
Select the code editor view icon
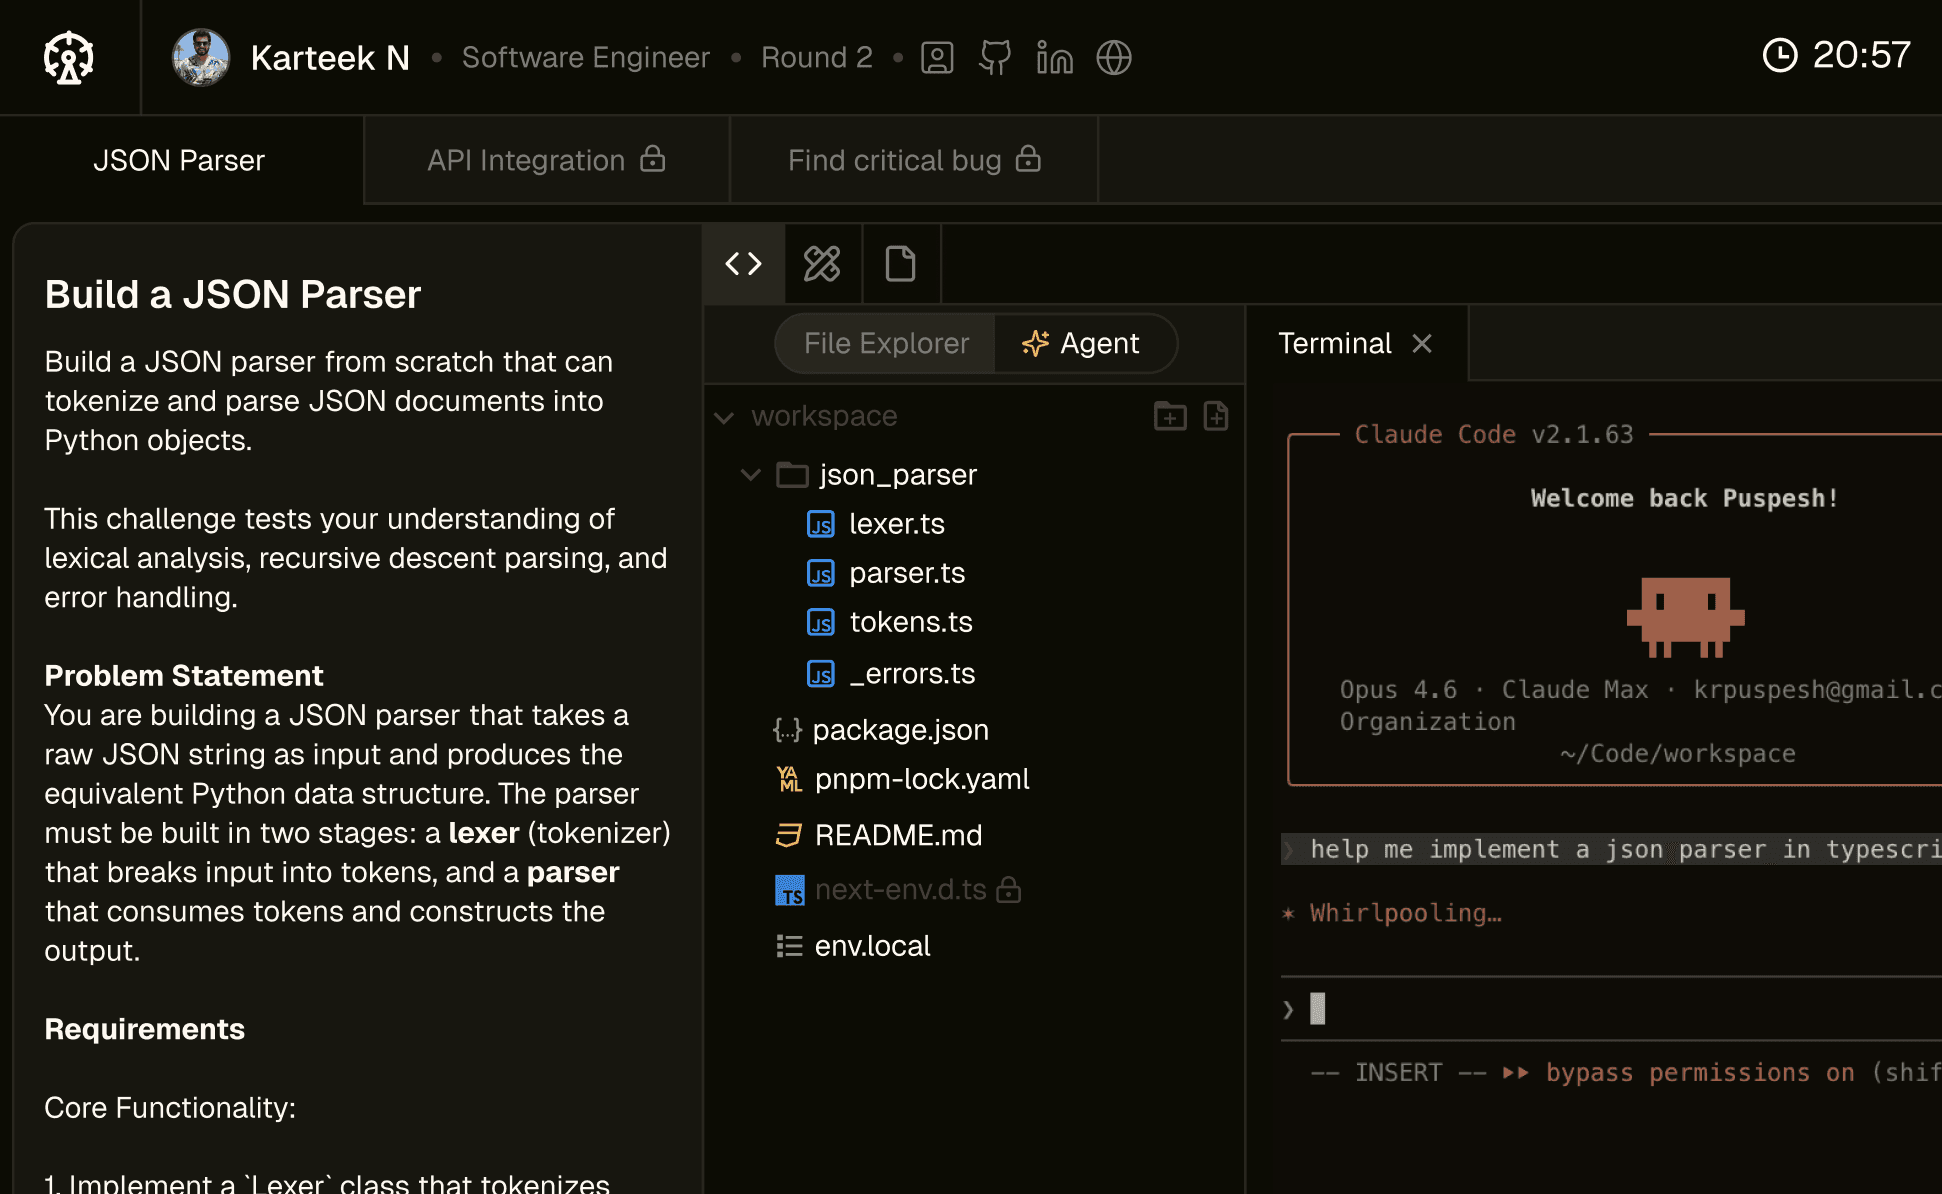(743, 264)
